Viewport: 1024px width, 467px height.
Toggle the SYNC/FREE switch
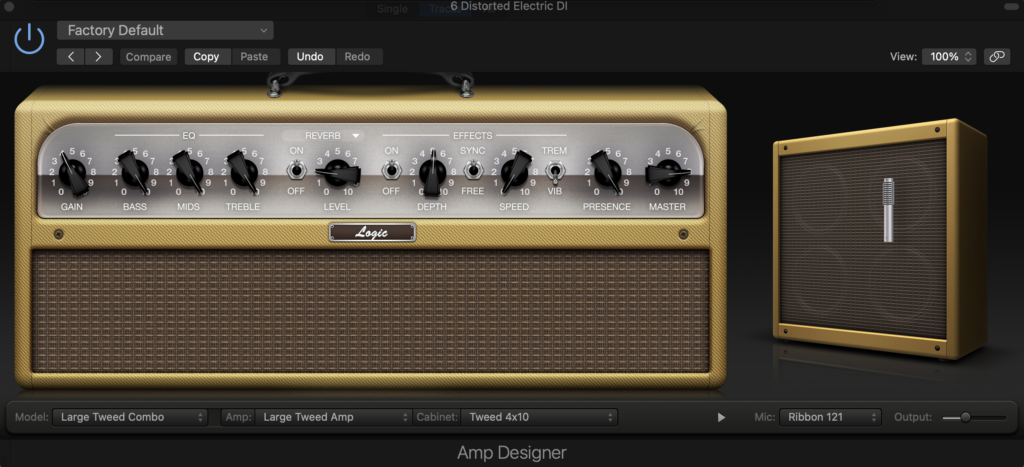coord(473,170)
